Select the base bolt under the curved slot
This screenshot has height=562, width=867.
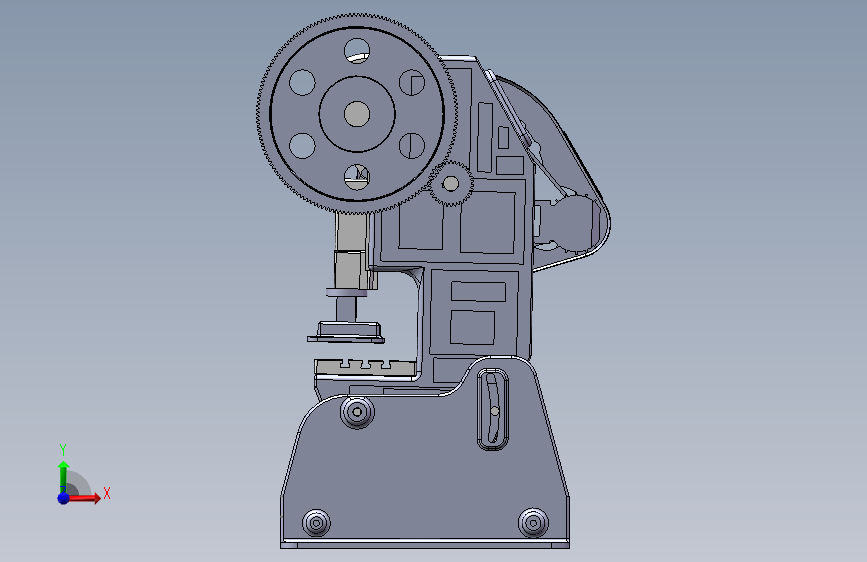(533, 522)
